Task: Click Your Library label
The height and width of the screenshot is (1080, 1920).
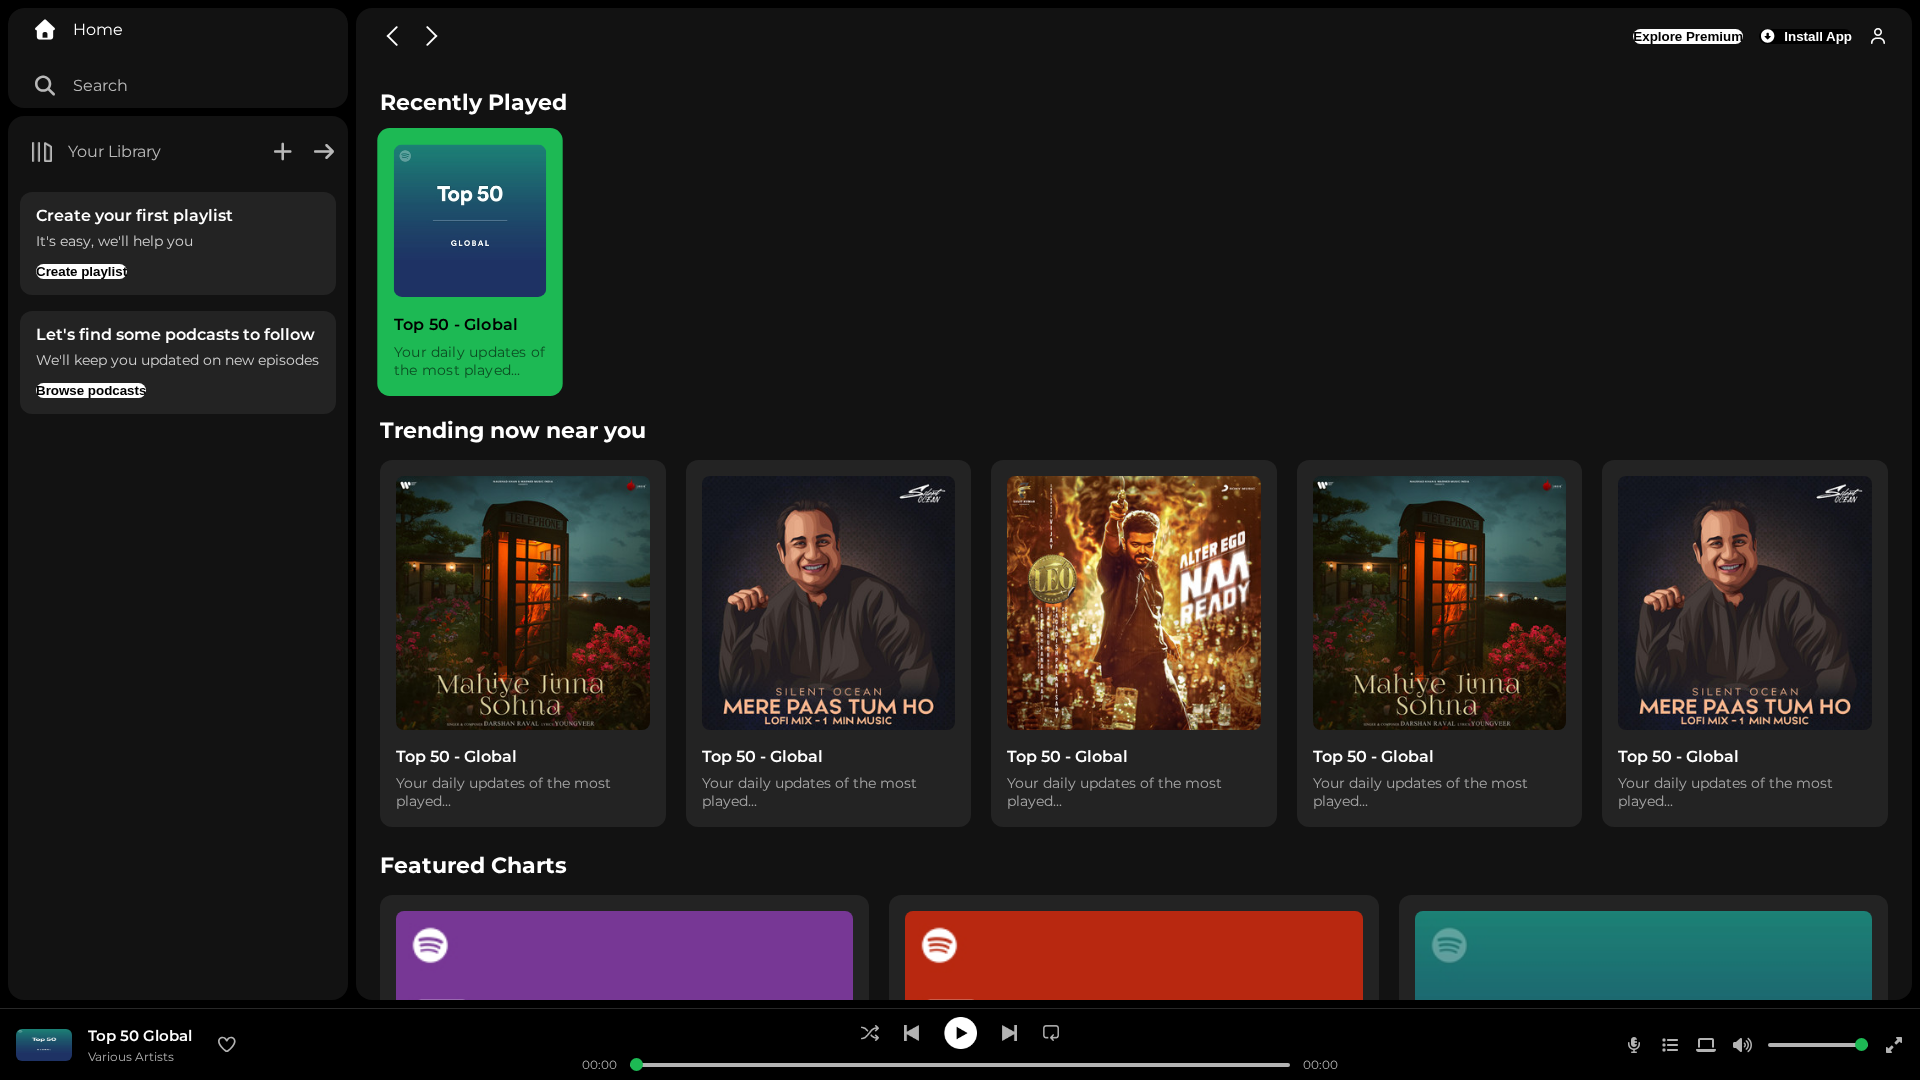Action: (x=114, y=152)
